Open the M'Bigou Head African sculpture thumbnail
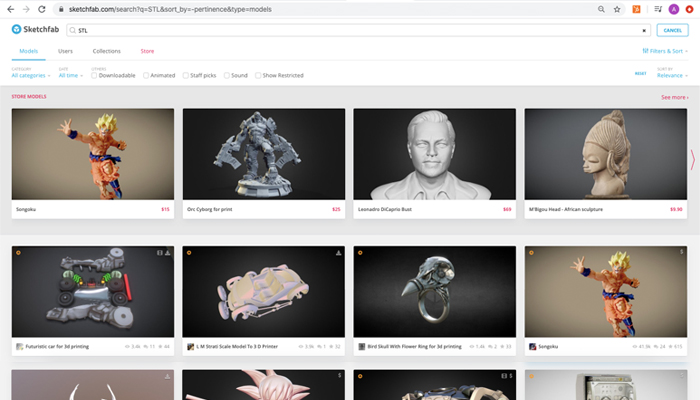 [x=606, y=154]
